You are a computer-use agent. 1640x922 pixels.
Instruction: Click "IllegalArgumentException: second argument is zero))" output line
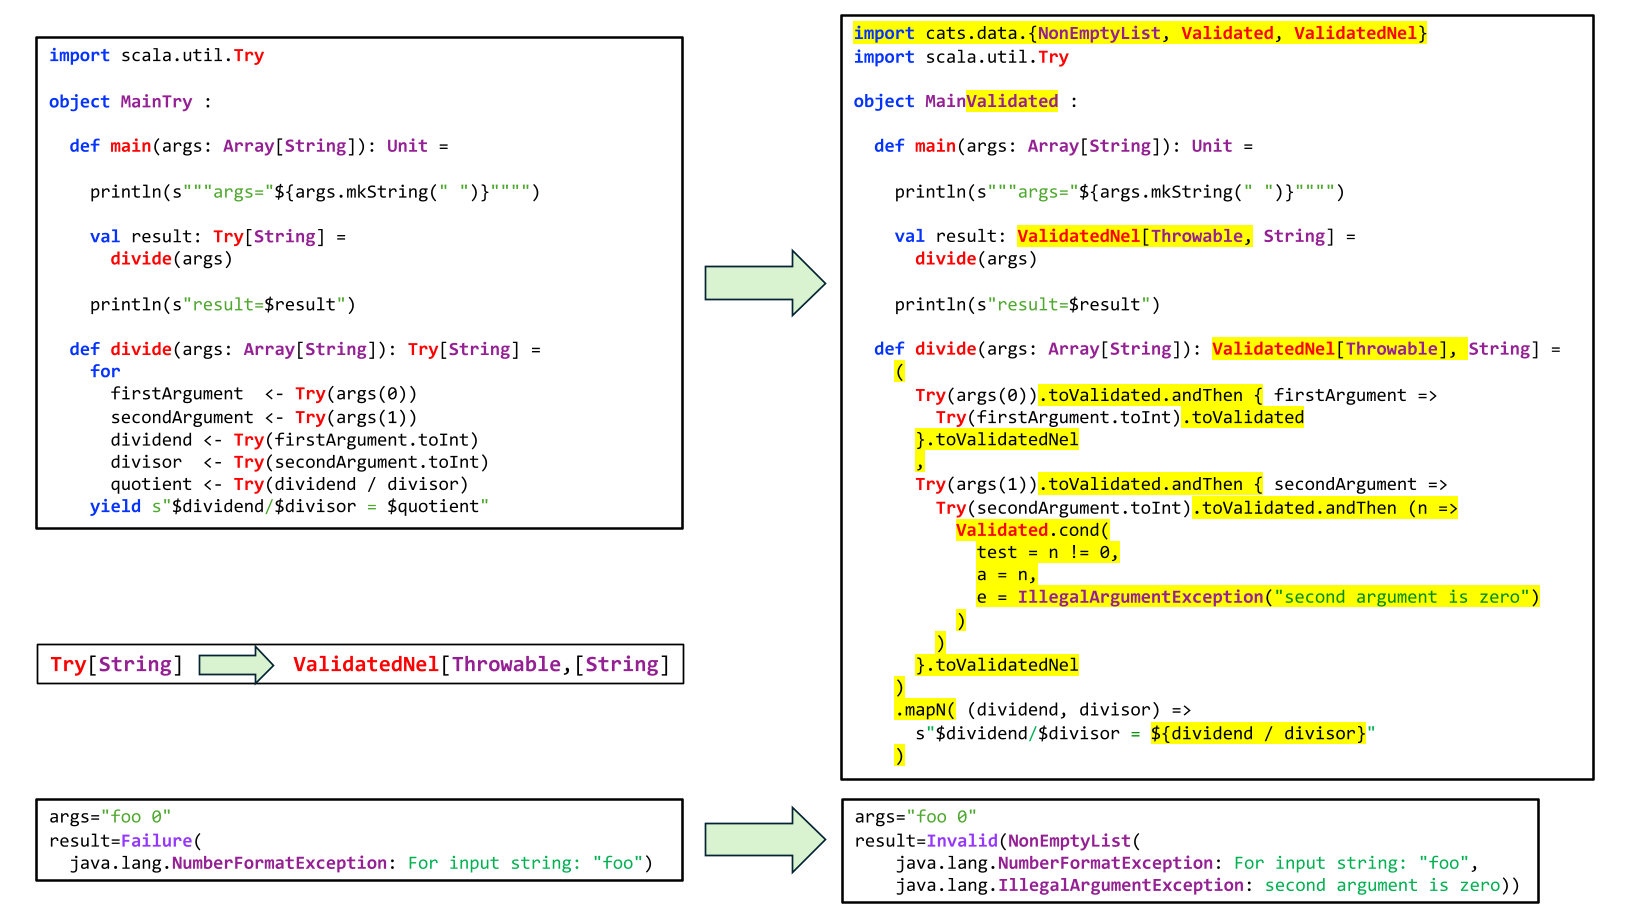[x=1207, y=885]
